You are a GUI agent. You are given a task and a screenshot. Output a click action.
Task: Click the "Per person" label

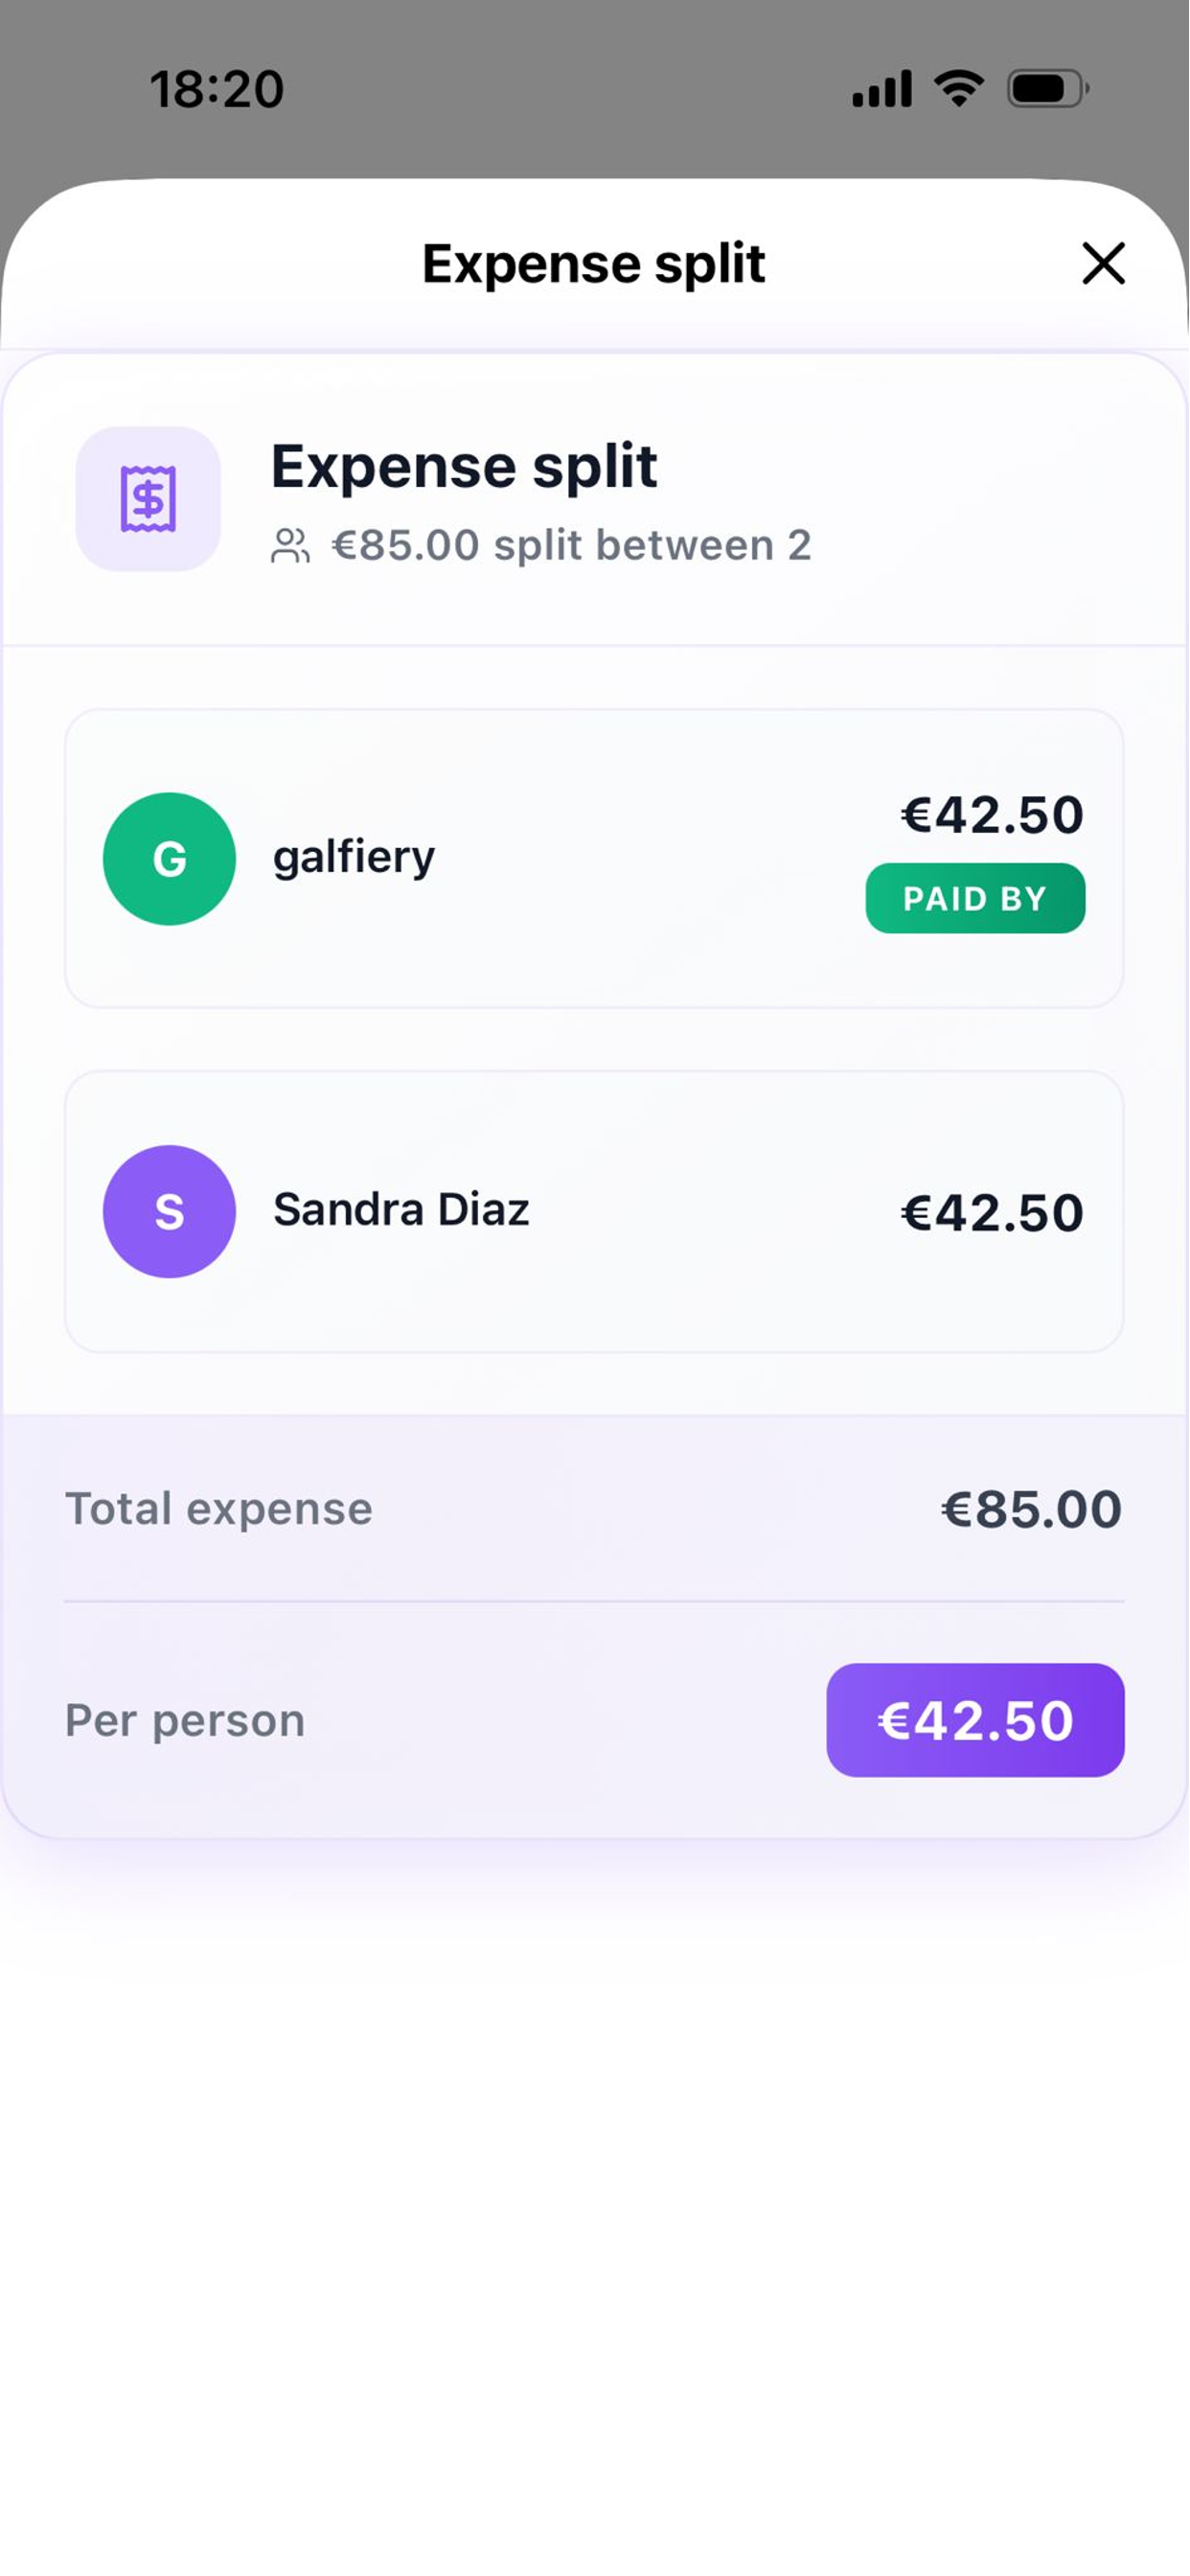point(185,1721)
